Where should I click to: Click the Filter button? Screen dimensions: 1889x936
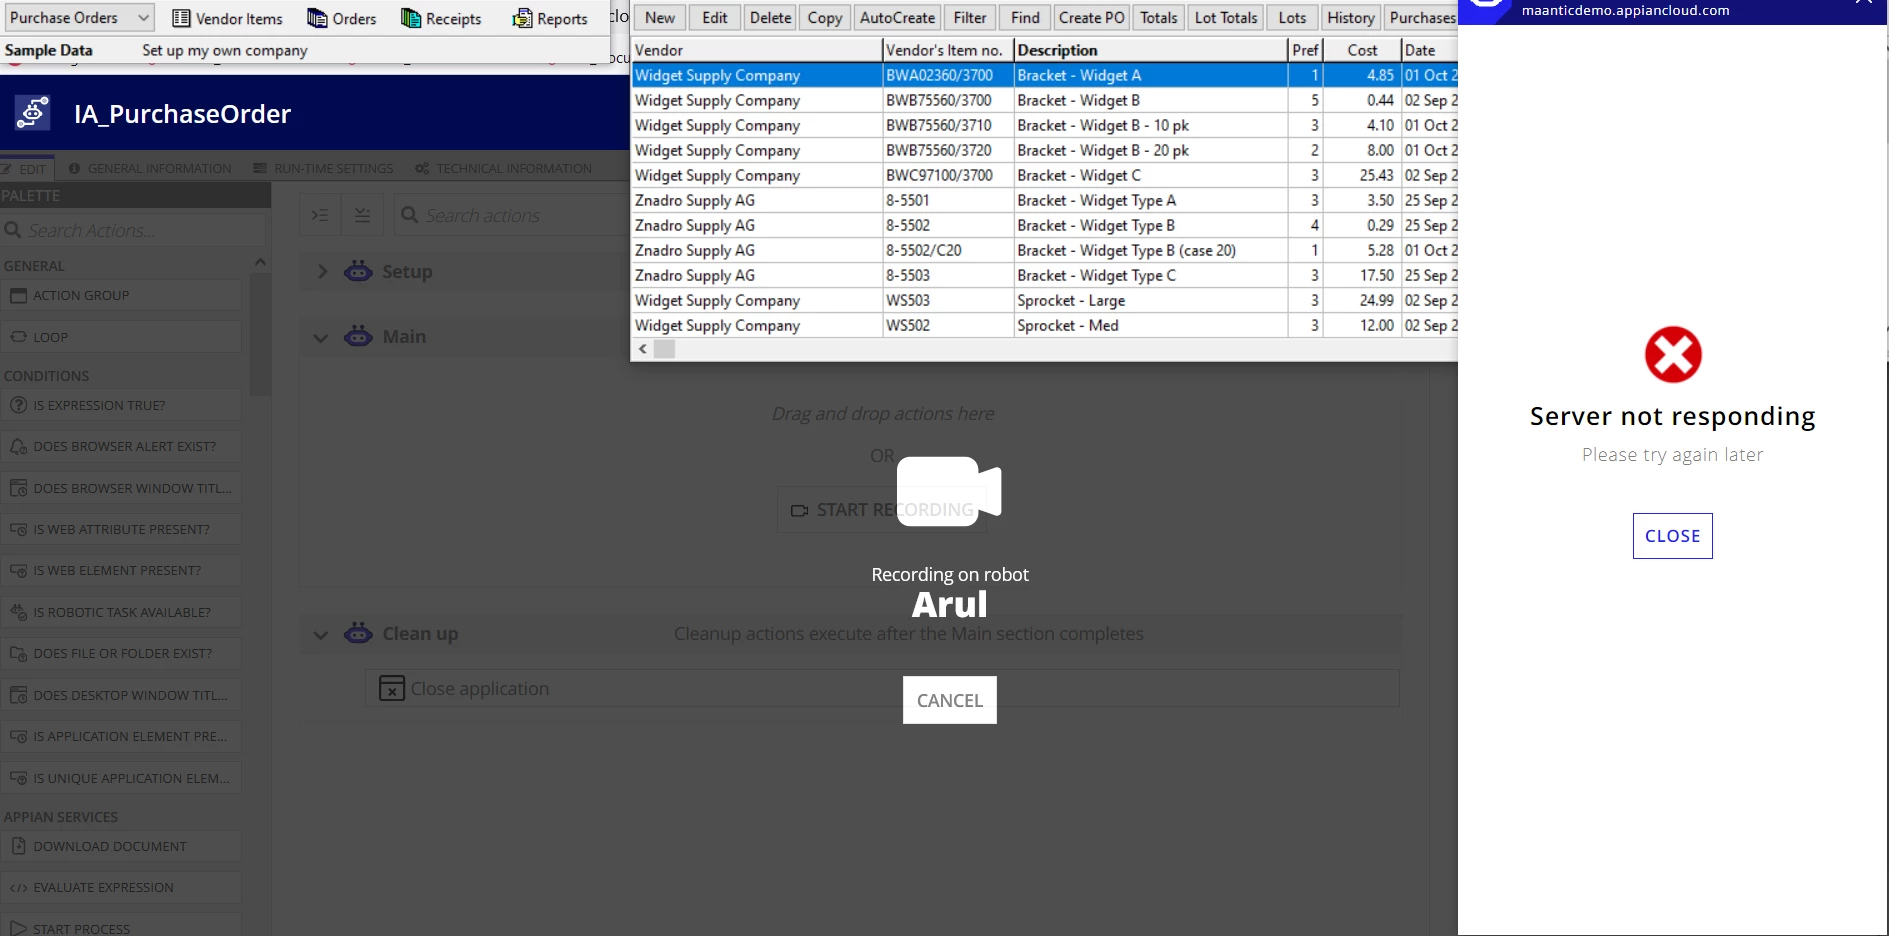(x=970, y=18)
